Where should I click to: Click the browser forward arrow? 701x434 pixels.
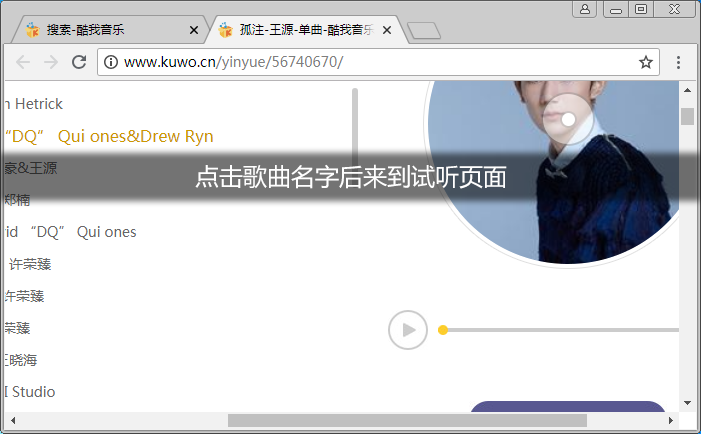pos(51,62)
